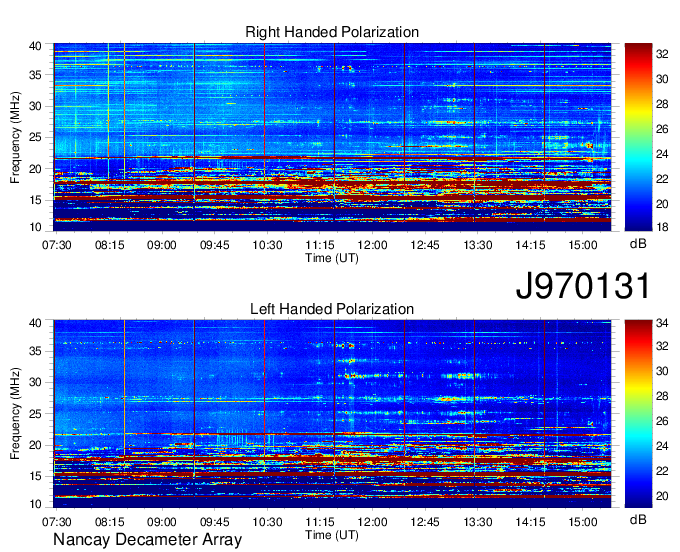Click the 40 MHz tick on top frequency axis
Screen dimensions: 680x552
pyautogui.click(x=35, y=46)
